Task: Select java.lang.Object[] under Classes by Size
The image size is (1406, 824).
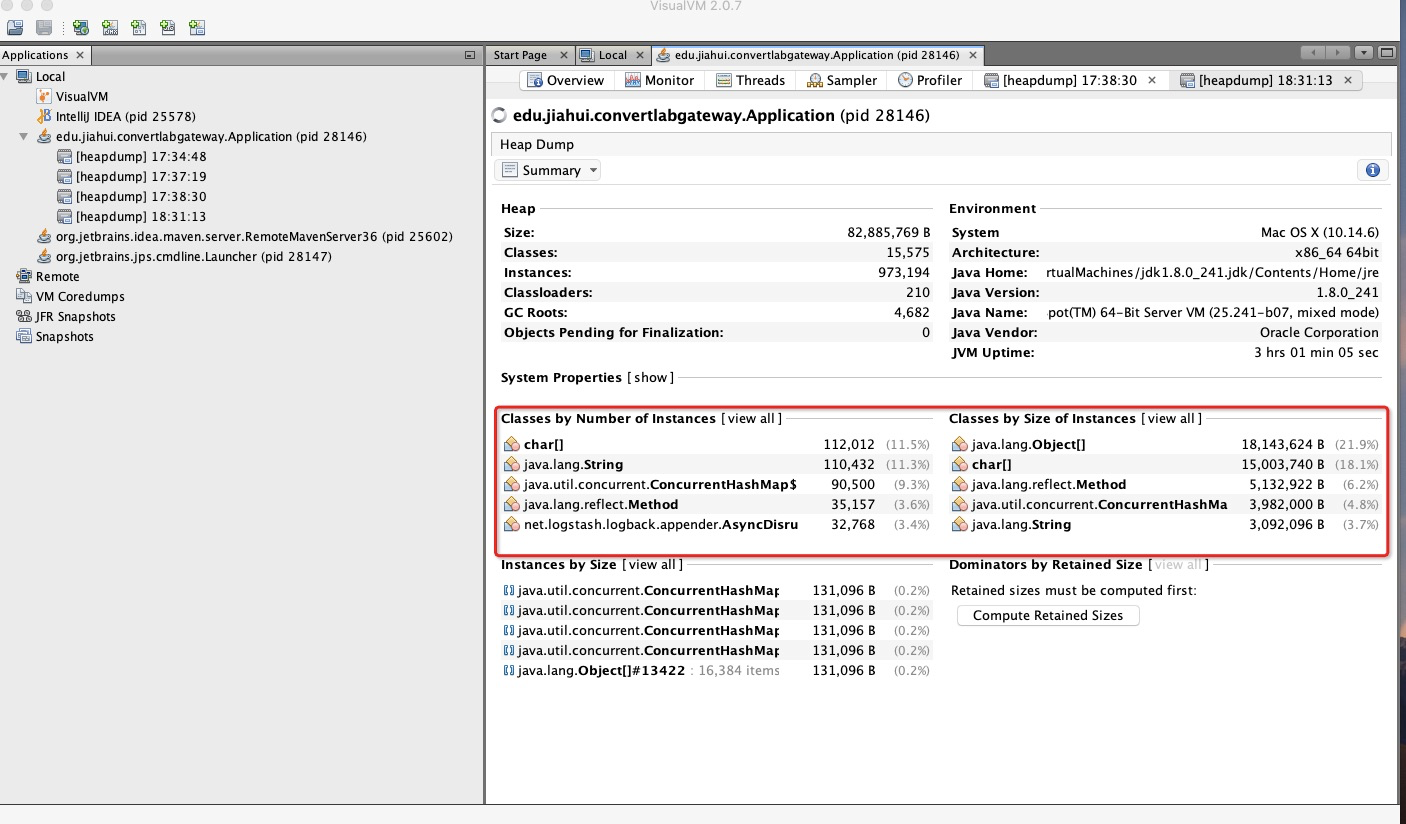Action: click(1165, 444)
